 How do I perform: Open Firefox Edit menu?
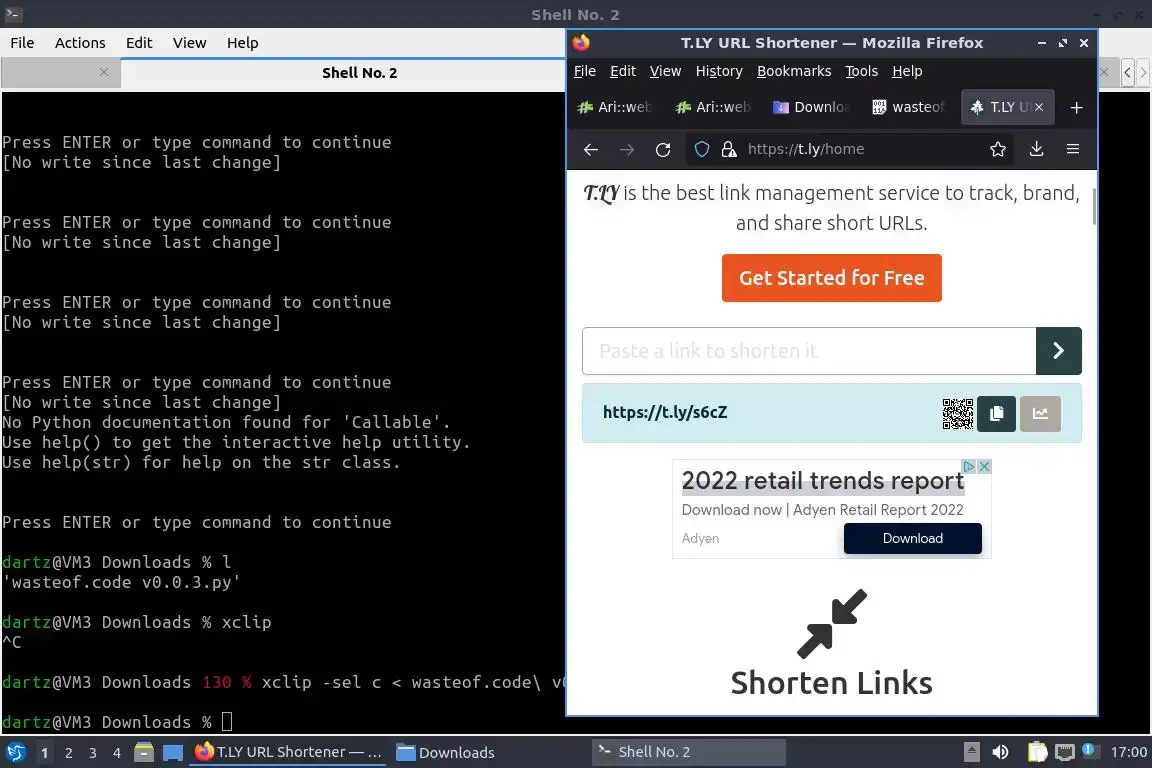[622, 71]
